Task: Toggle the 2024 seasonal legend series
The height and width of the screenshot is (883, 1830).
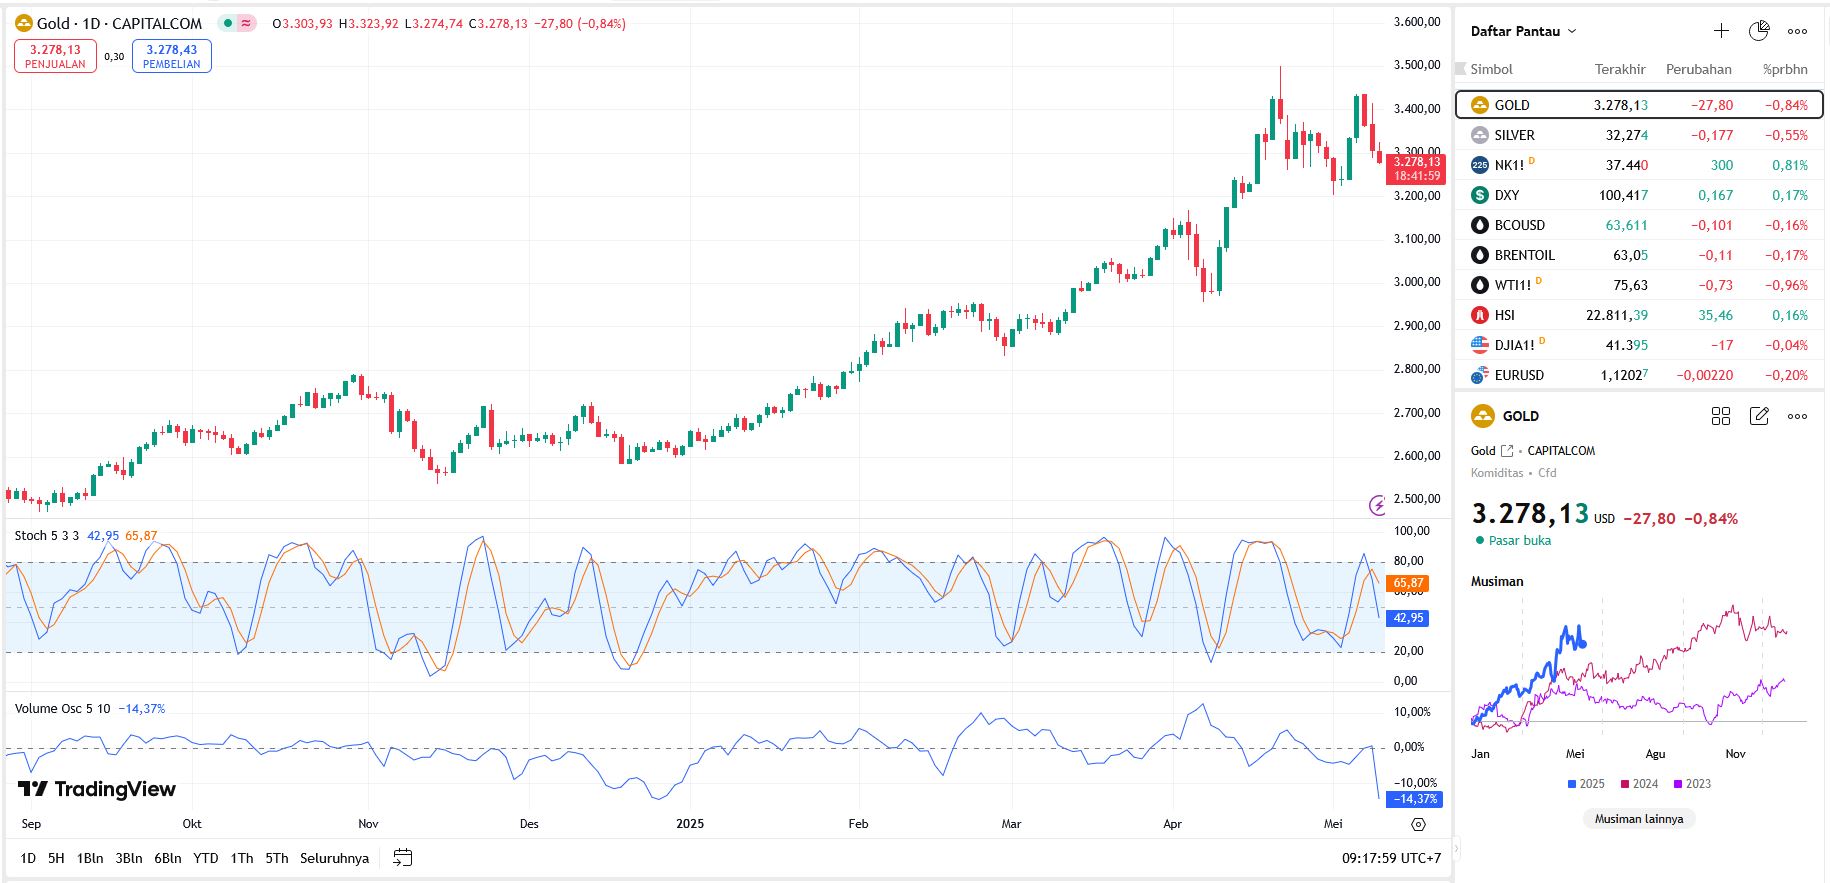Action: [1639, 784]
